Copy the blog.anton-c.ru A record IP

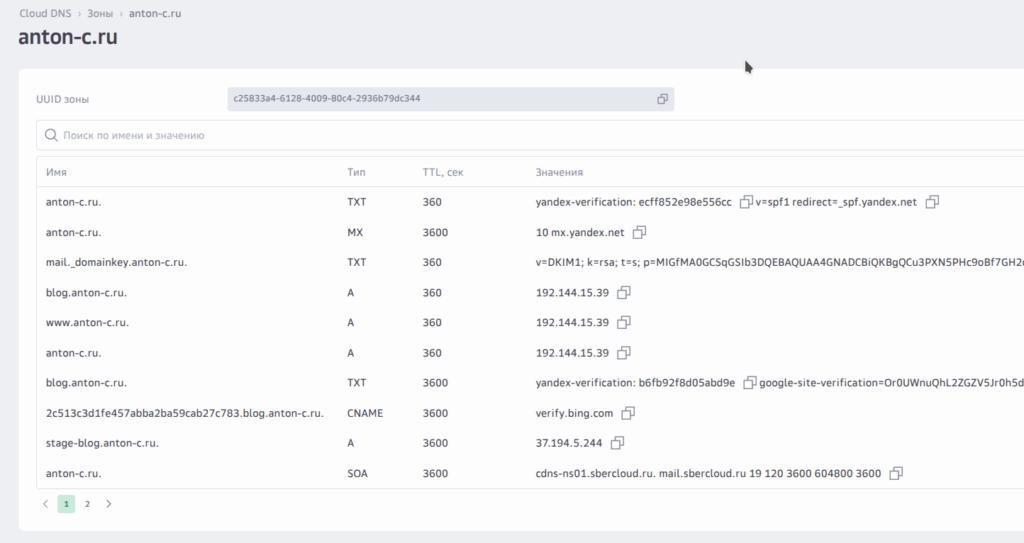[624, 293]
